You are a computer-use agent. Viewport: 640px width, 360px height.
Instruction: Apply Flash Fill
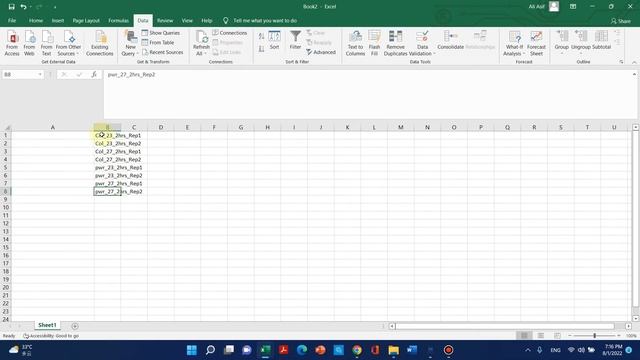coord(374,43)
